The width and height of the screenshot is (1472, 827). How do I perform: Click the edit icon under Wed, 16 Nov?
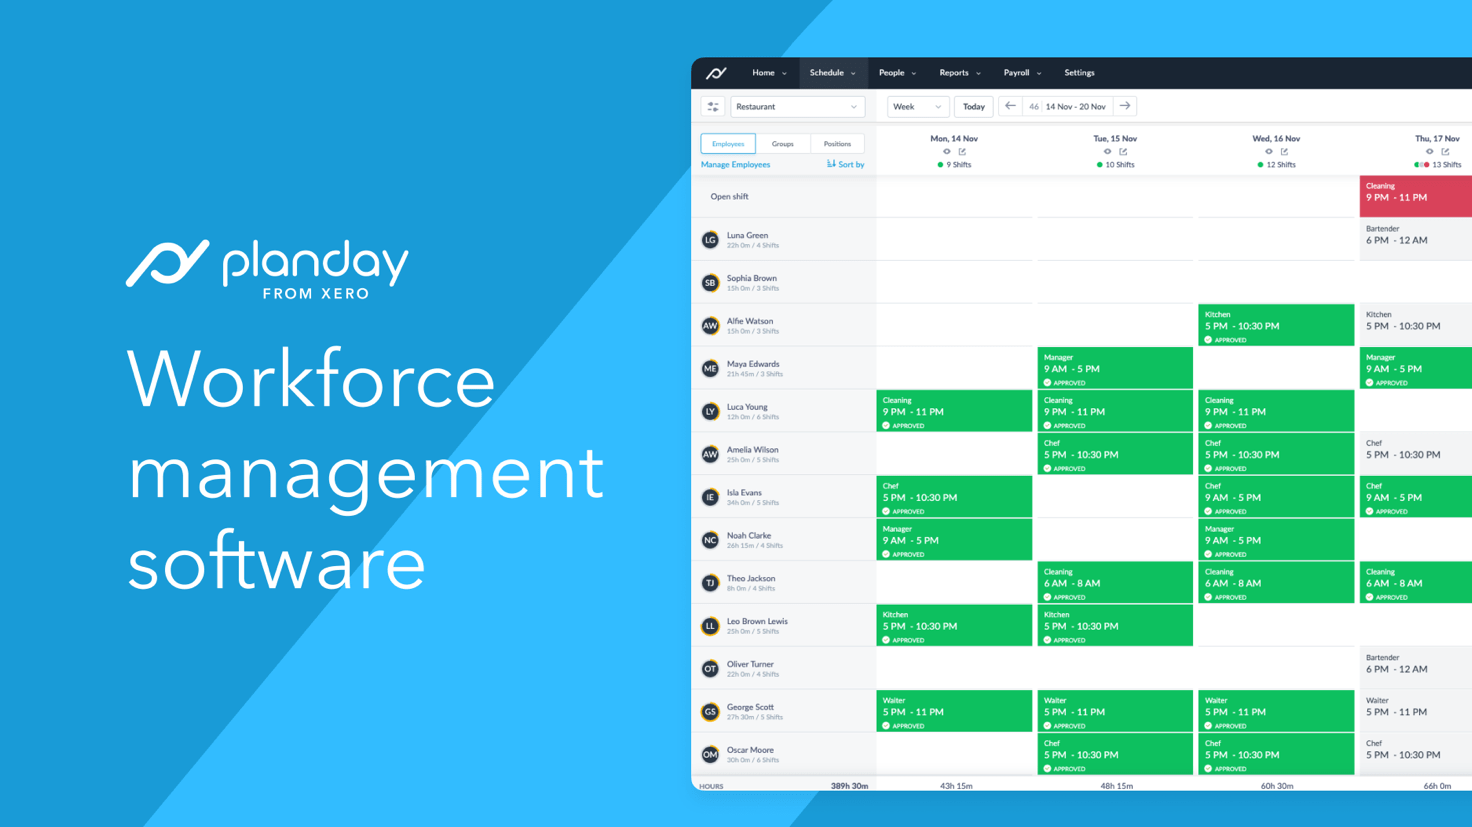1284,152
